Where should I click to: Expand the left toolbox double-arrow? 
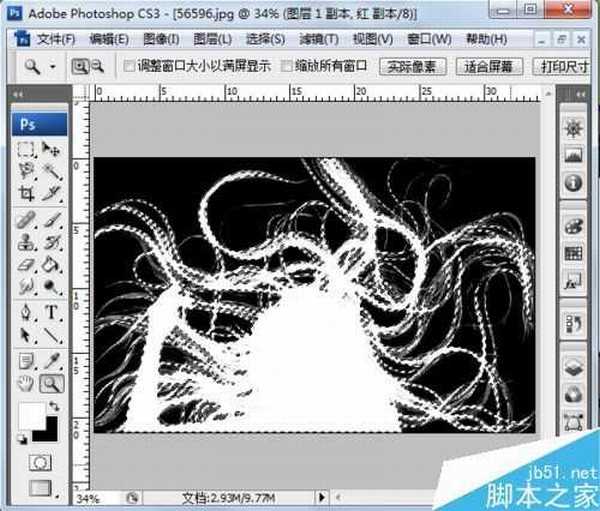pos(18,94)
